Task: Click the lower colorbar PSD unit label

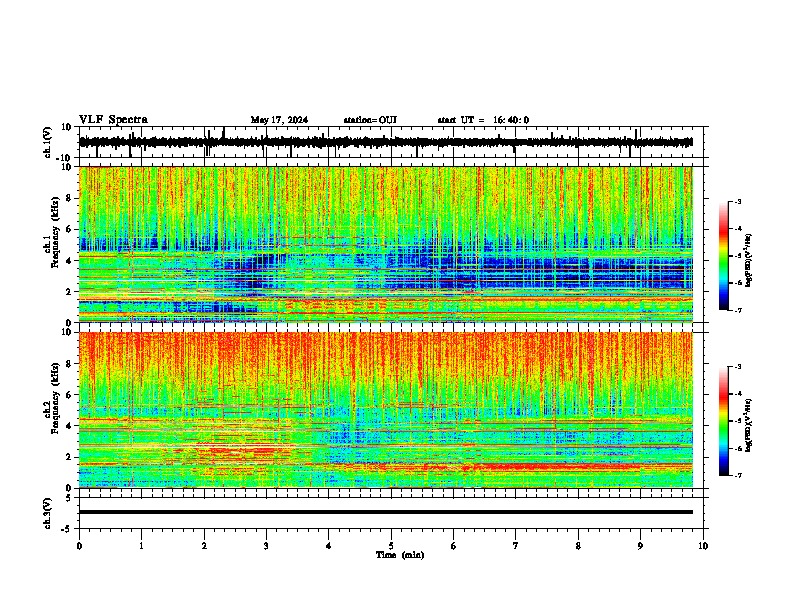Action: point(748,425)
